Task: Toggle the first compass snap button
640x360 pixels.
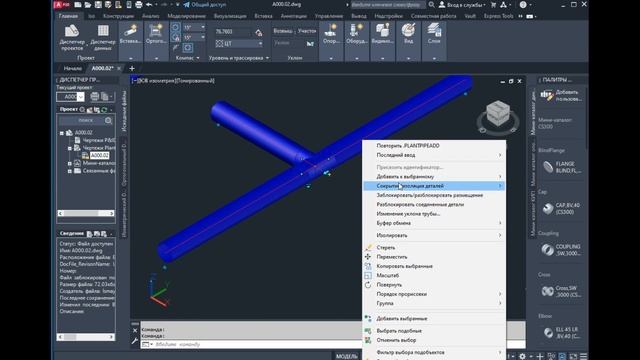Action: [175, 28]
